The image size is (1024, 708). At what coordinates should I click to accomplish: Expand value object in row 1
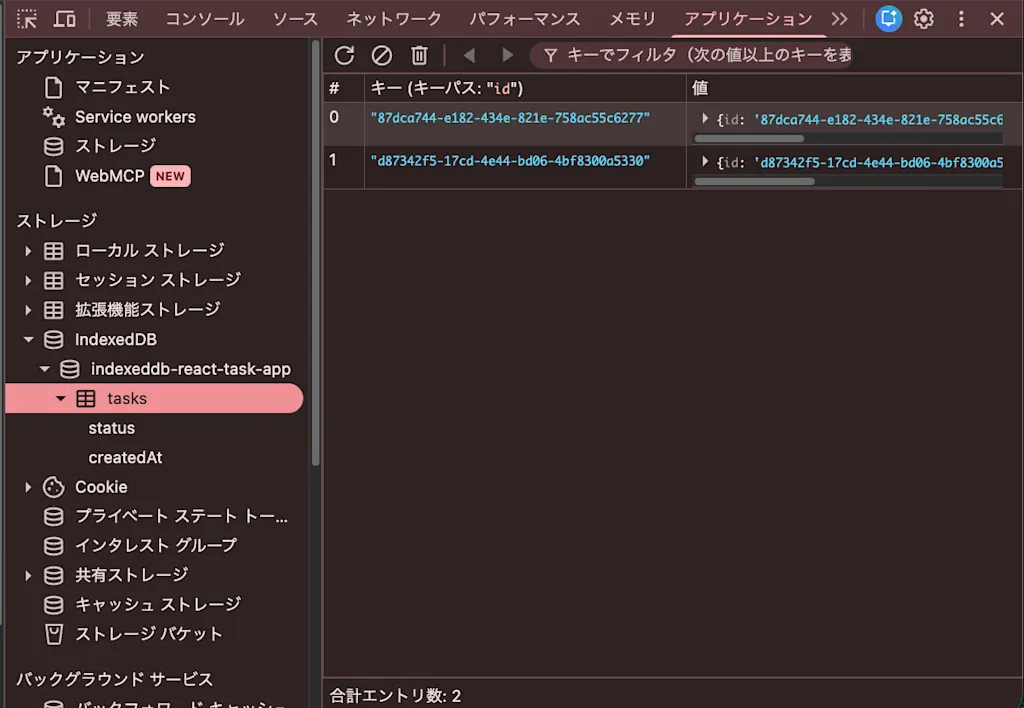point(705,161)
